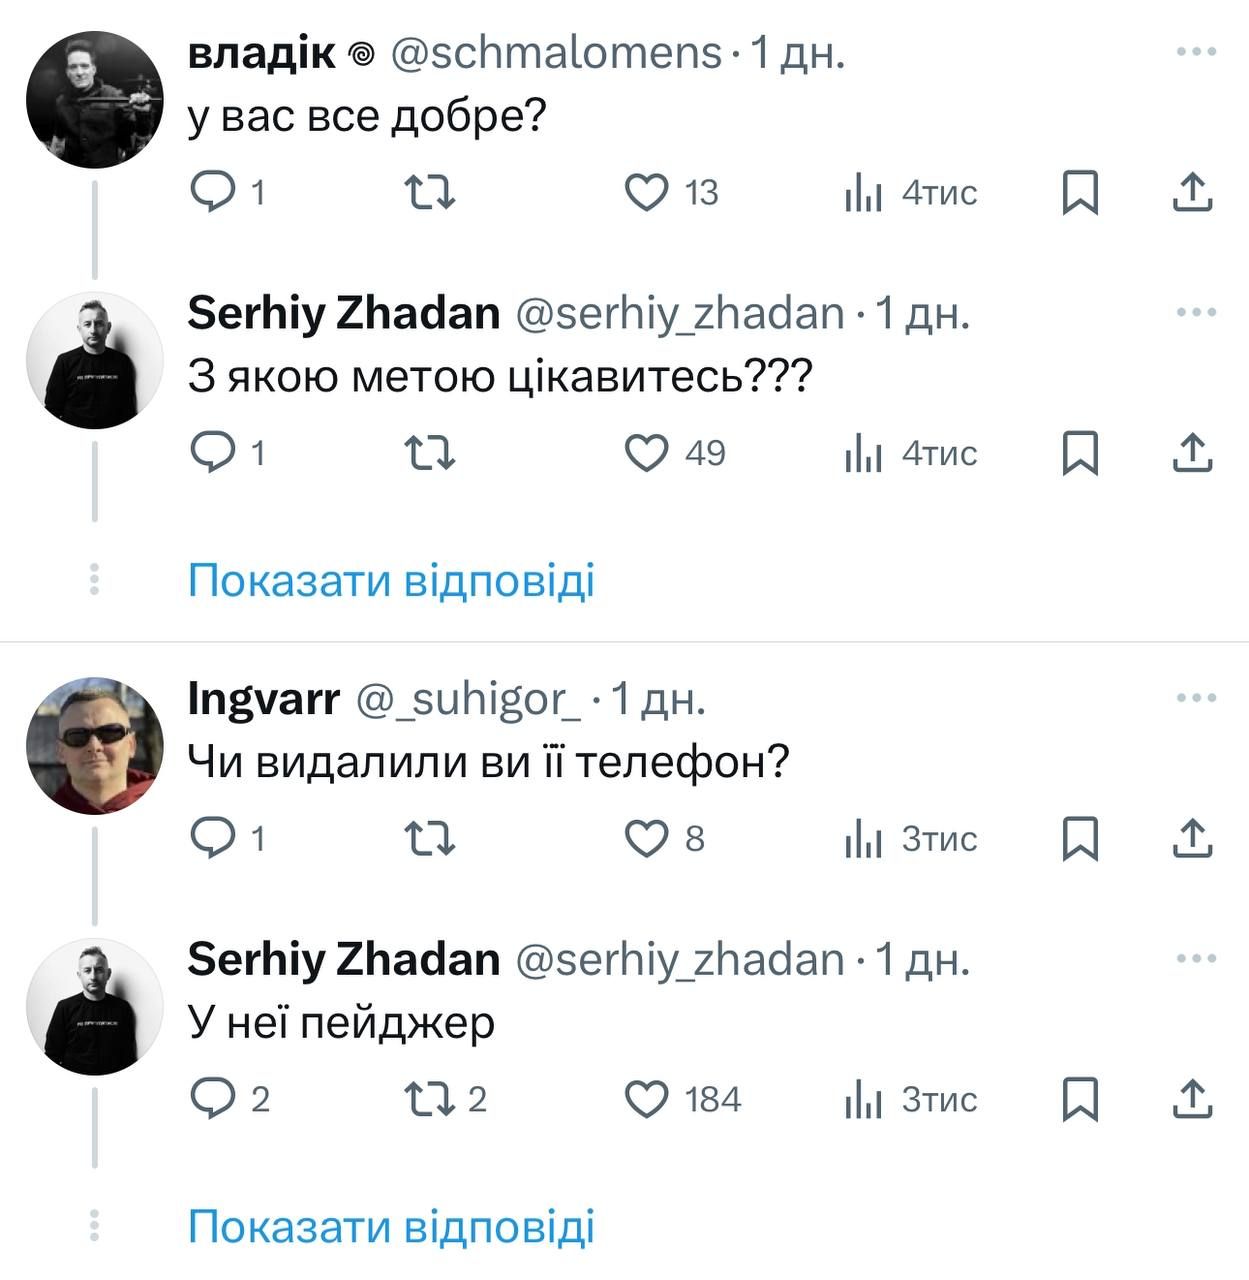Reply to владік's "у вас все добре?" tweet

[212, 192]
